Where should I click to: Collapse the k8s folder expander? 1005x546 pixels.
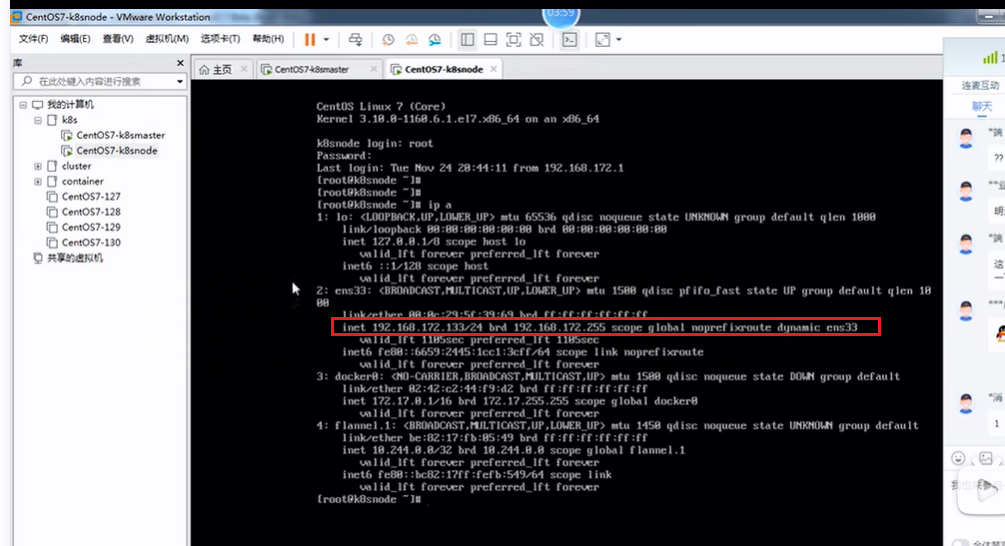pyautogui.click(x=38, y=120)
